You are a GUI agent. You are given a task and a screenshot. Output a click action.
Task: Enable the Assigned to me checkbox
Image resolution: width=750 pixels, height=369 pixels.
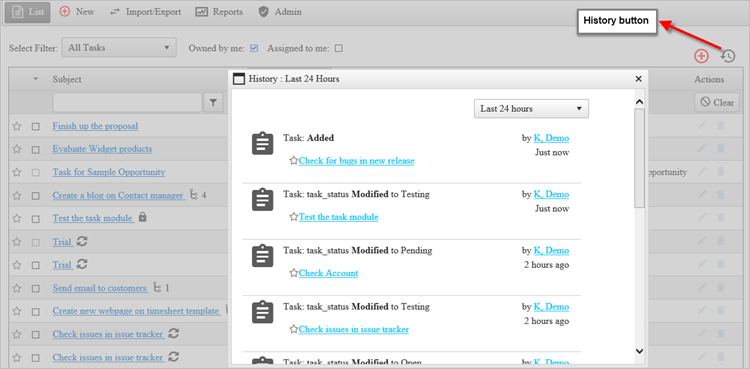339,48
